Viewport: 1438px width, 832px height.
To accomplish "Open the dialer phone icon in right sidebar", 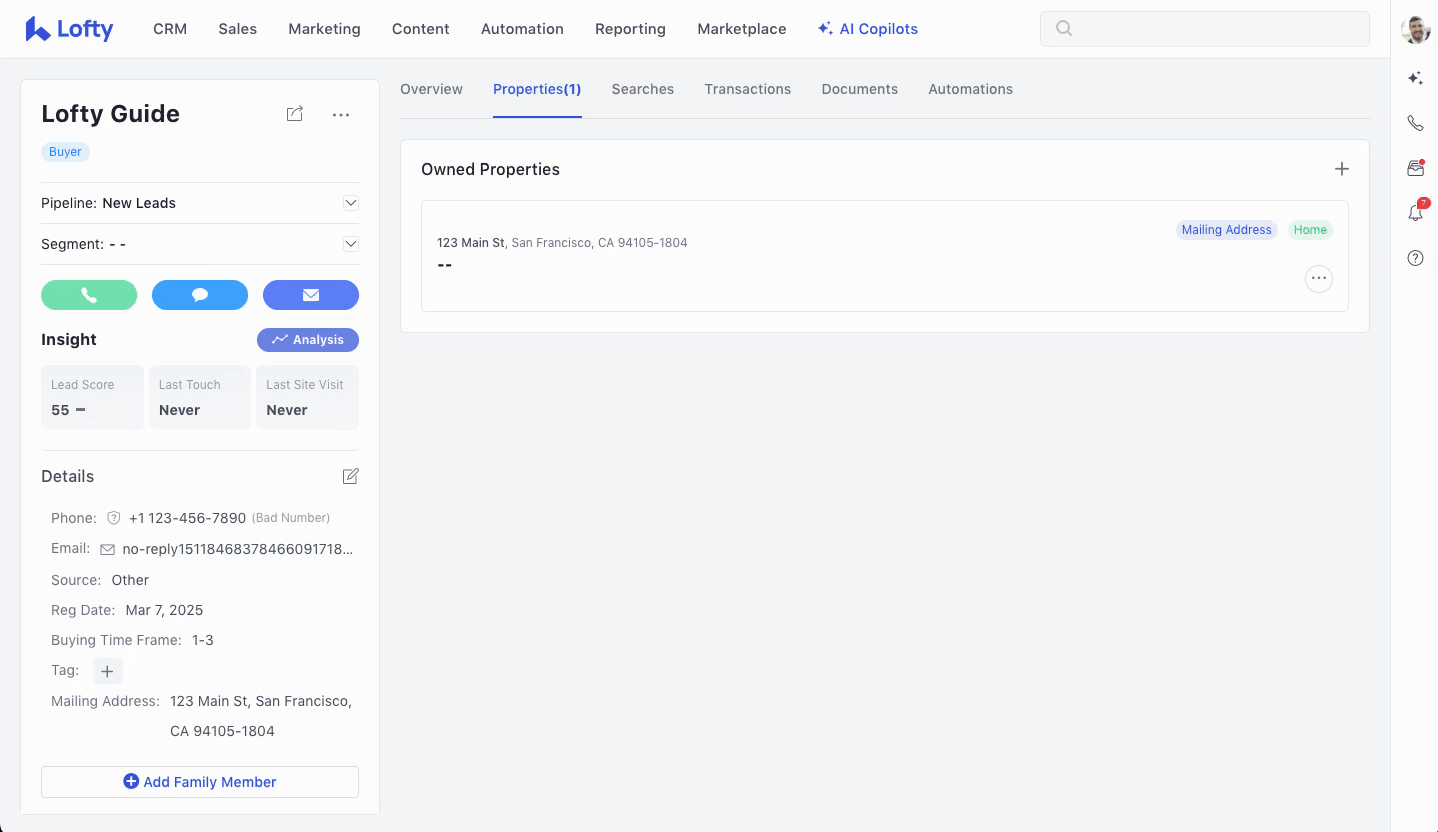I will pyautogui.click(x=1415, y=123).
